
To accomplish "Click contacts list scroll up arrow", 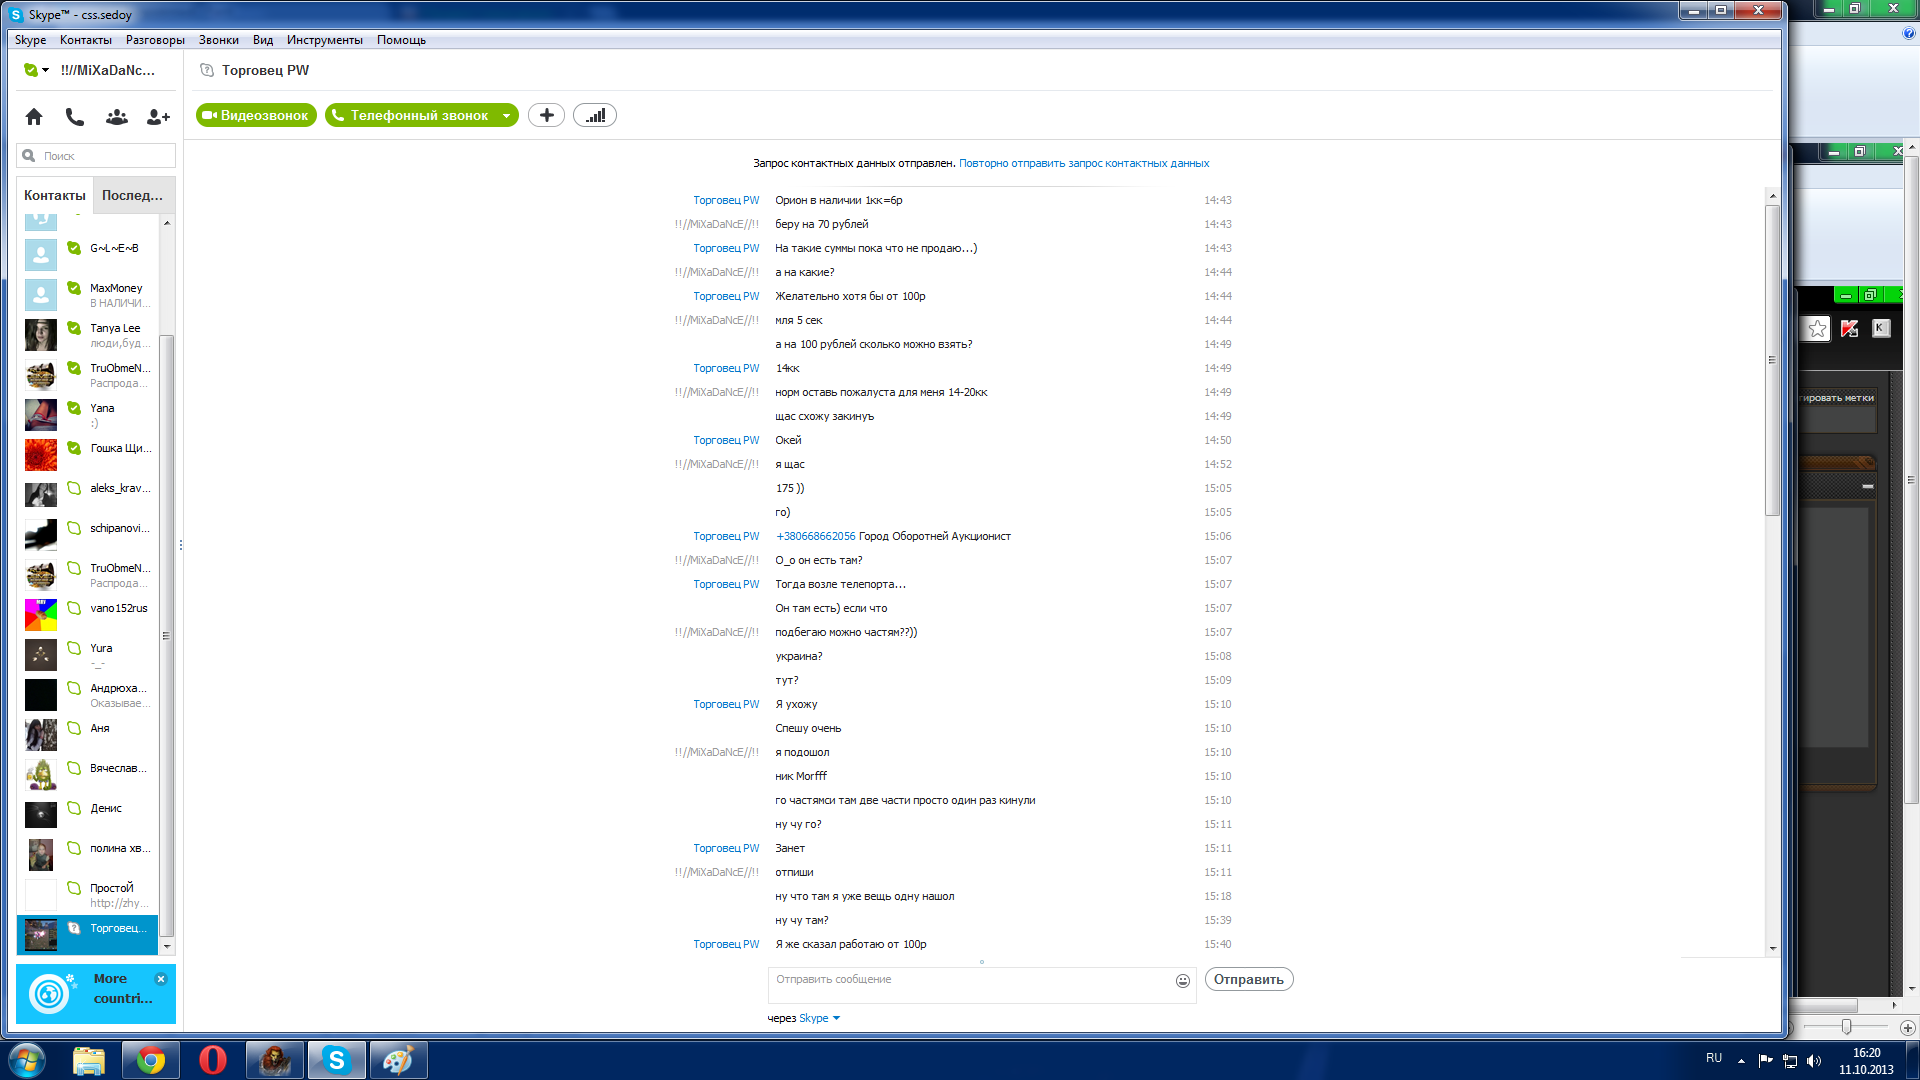I will tap(167, 223).
